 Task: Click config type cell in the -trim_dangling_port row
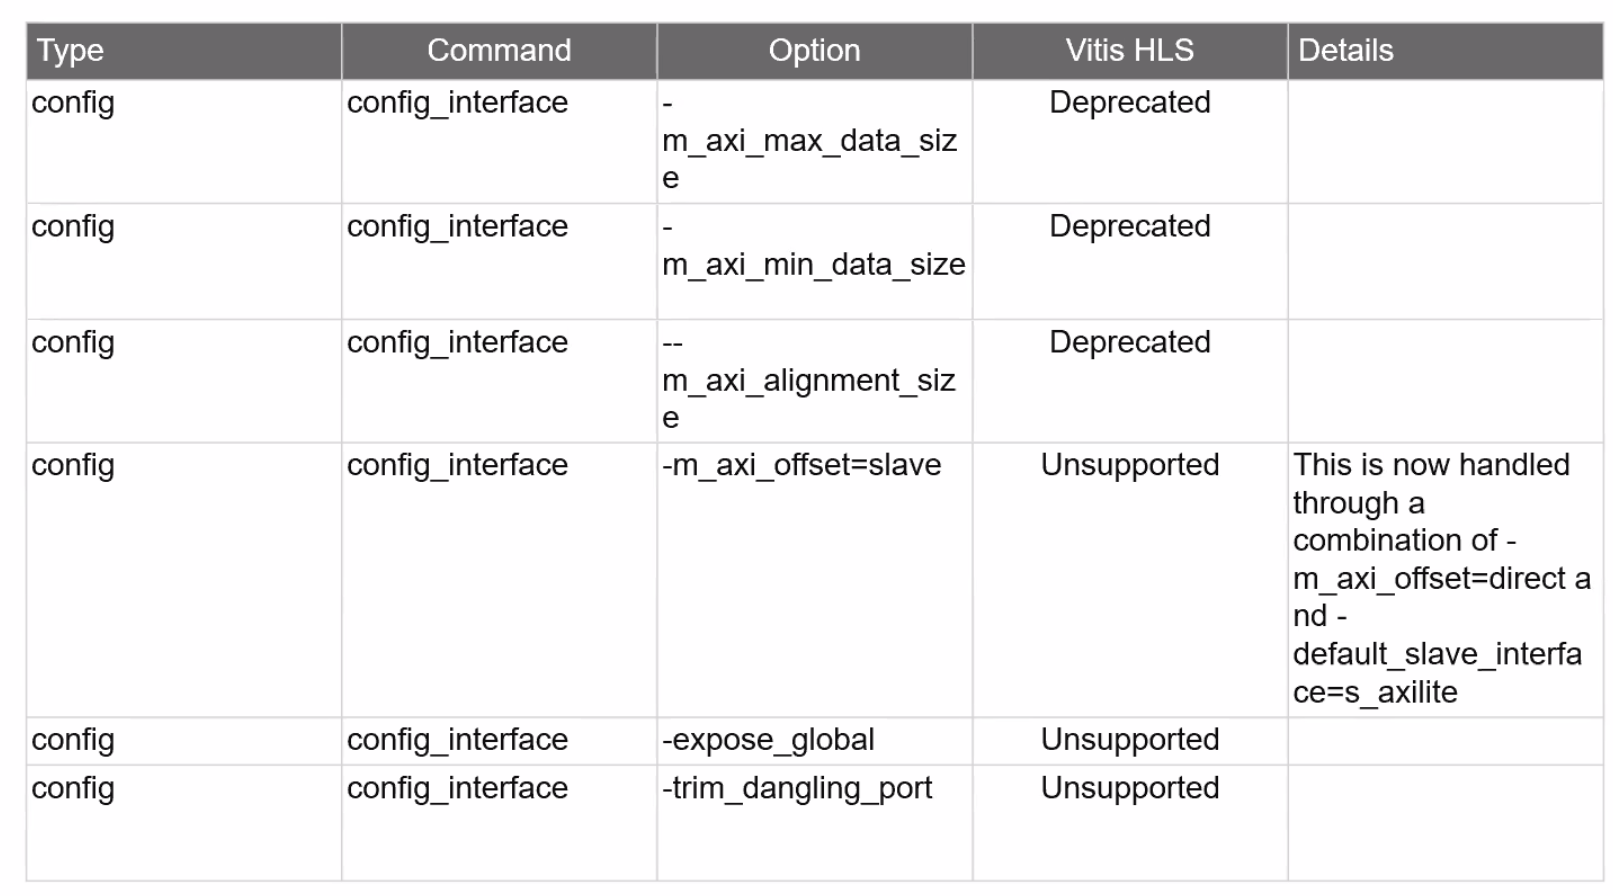click(73, 790)
